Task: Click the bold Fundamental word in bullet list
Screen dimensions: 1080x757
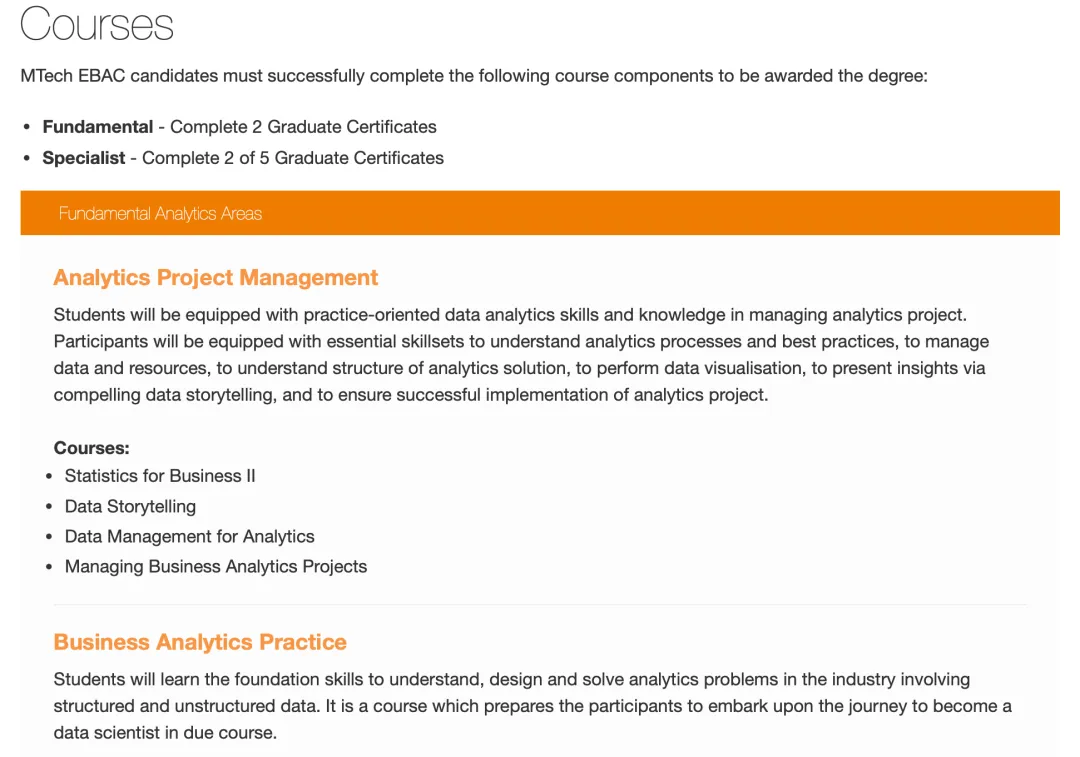Action: click(x=97, y=127)
